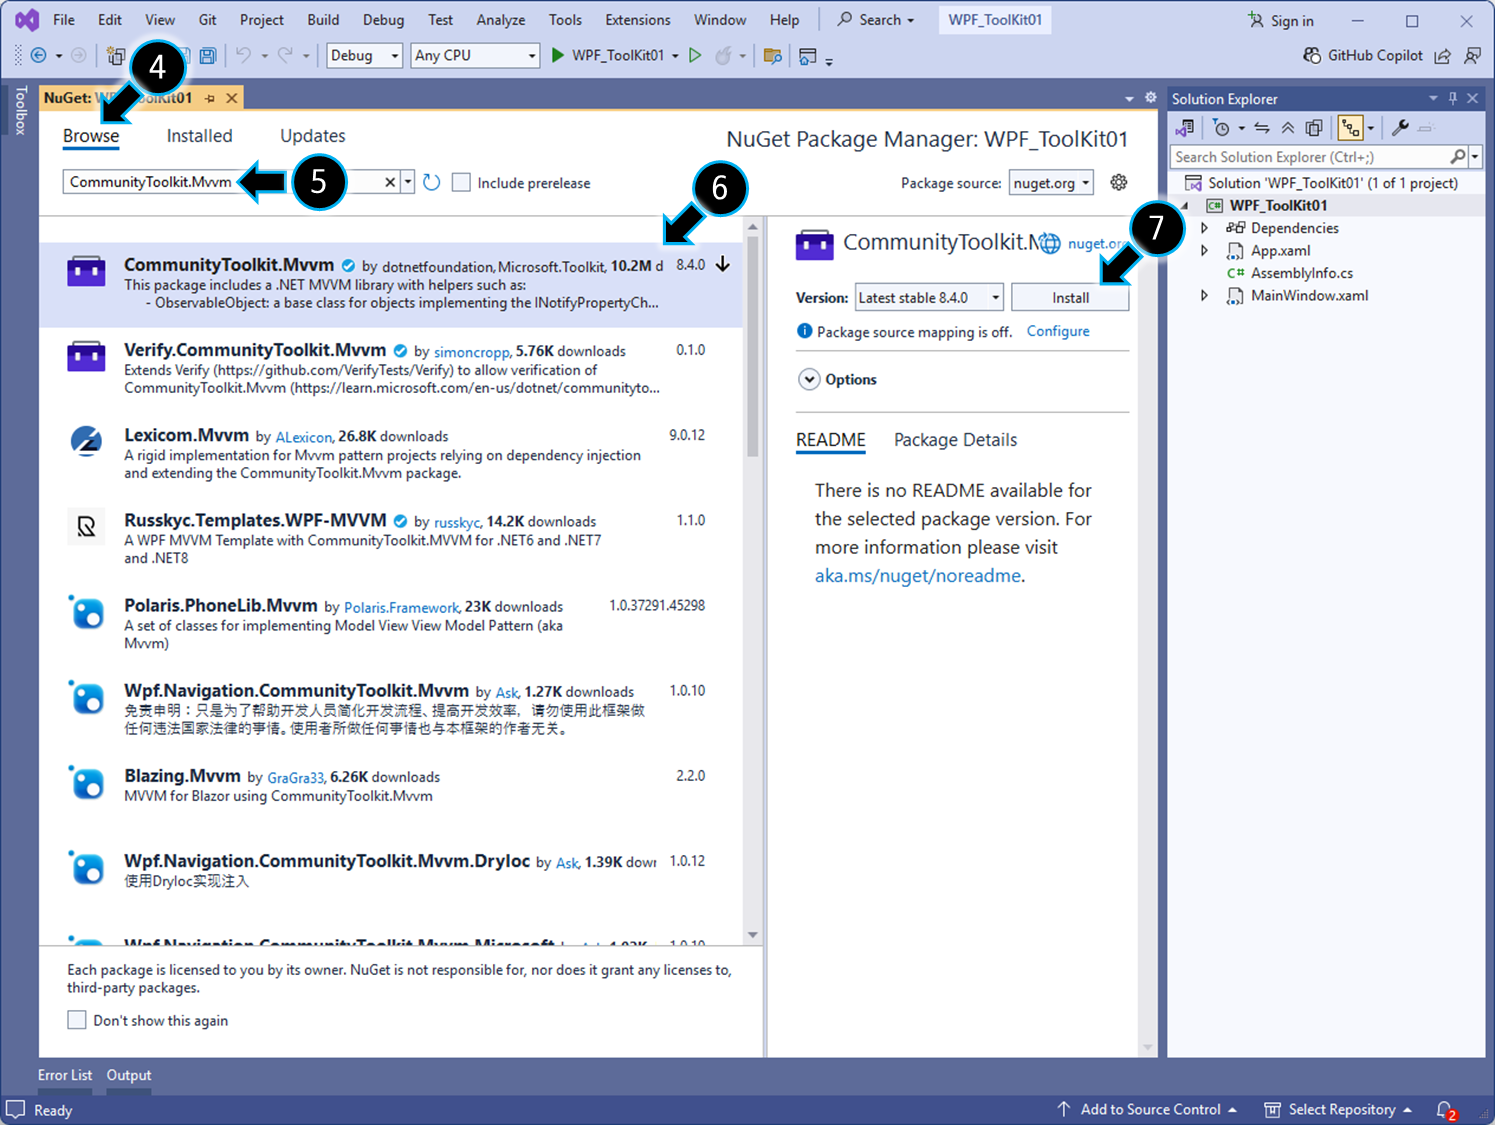The width and height of the screenshot is (1495, 1125).
Task: Click Show All Files icon
Action: pyautogui.click(x=1314, y=128)
